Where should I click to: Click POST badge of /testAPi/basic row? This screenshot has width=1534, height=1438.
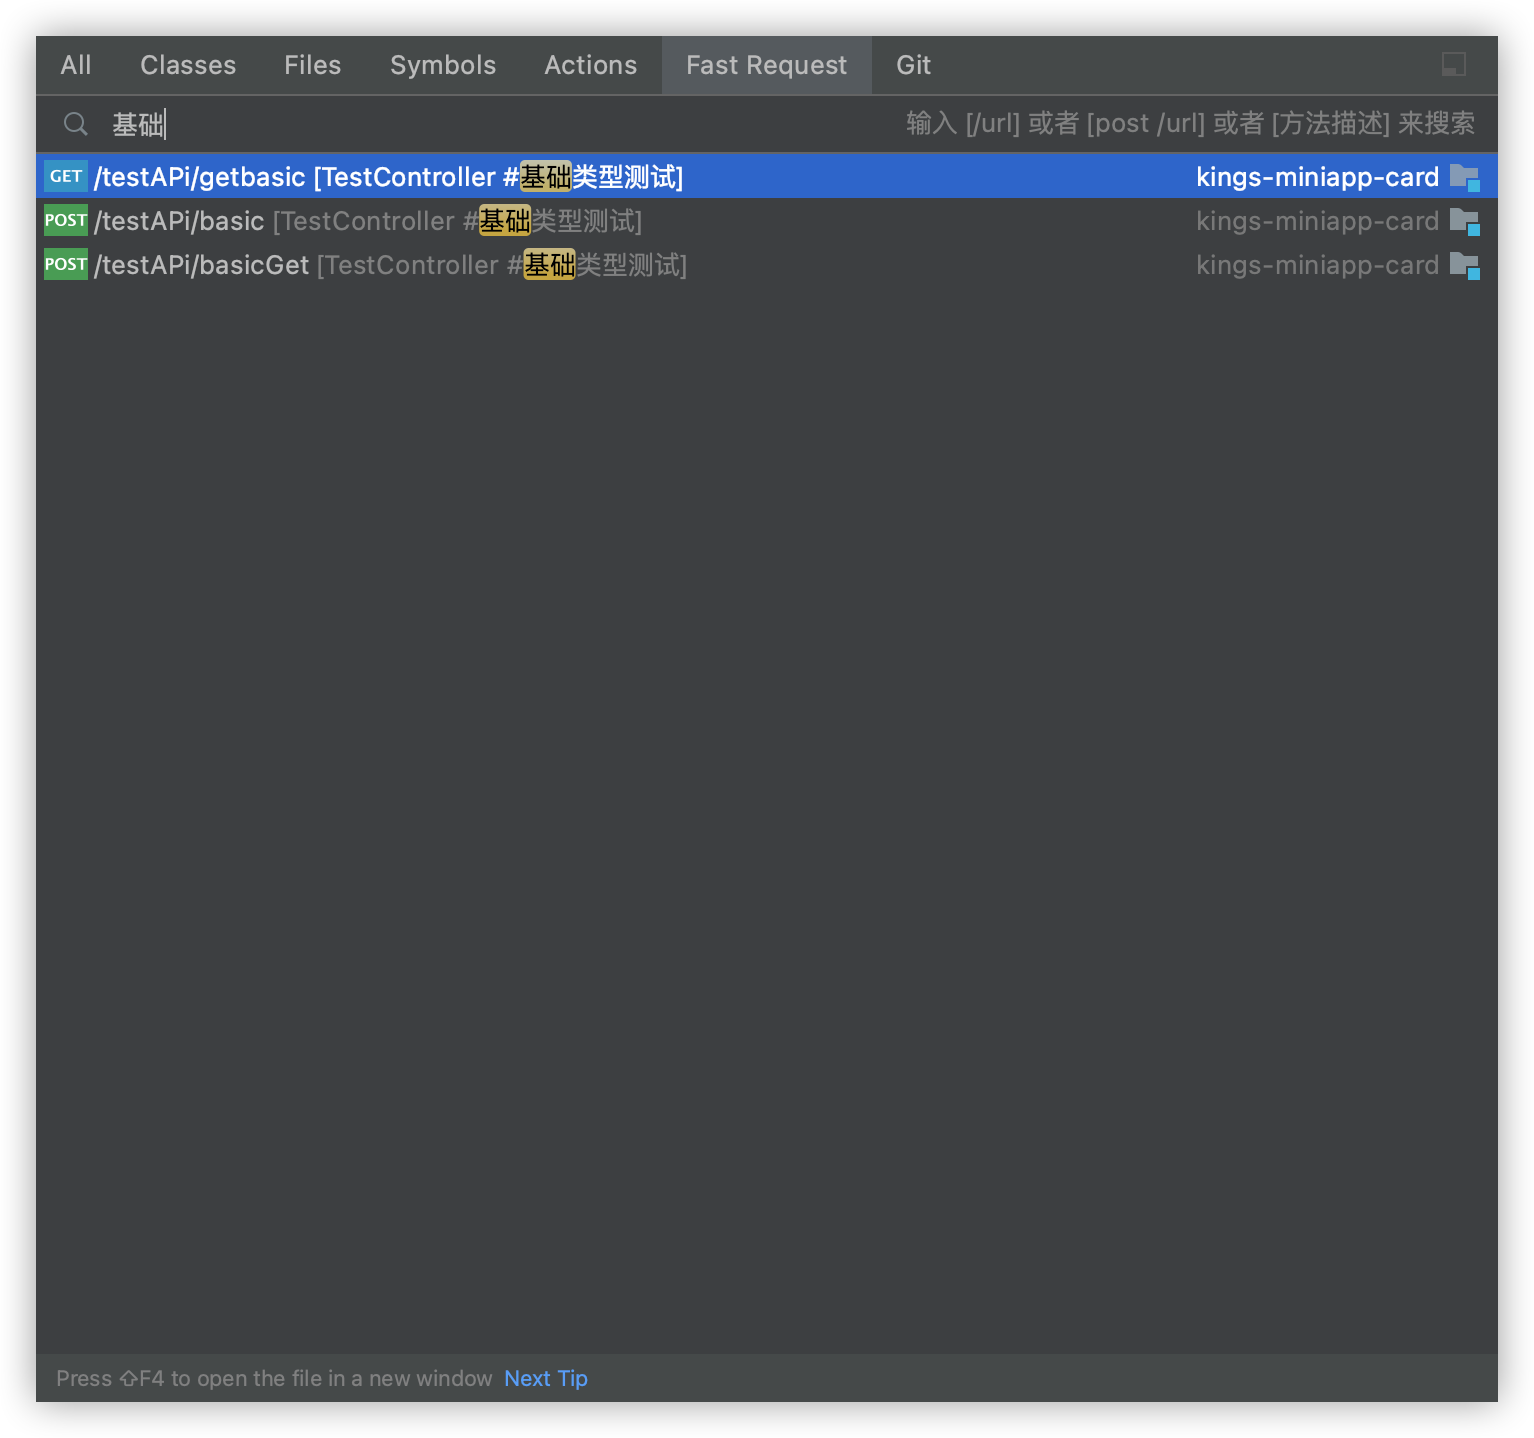(x=66, y=220)
